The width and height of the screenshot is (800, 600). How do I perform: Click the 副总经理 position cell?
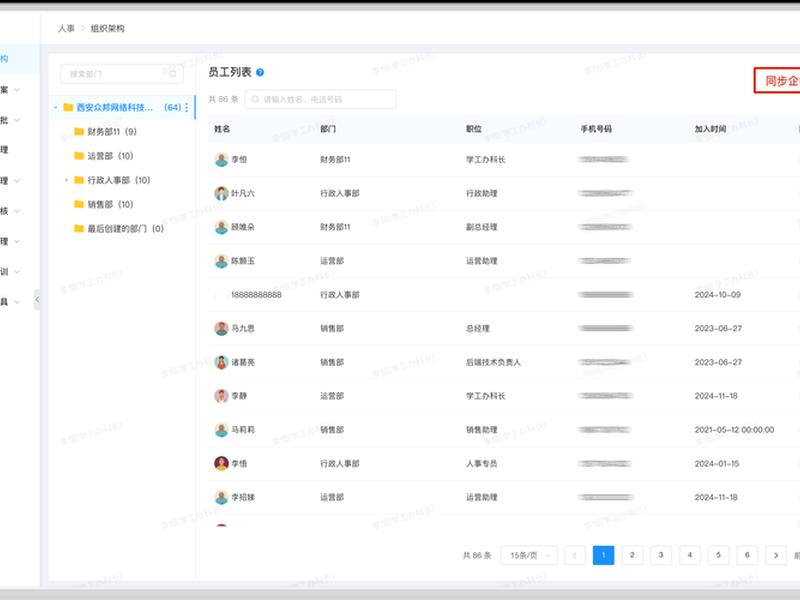tap(482, 227)
